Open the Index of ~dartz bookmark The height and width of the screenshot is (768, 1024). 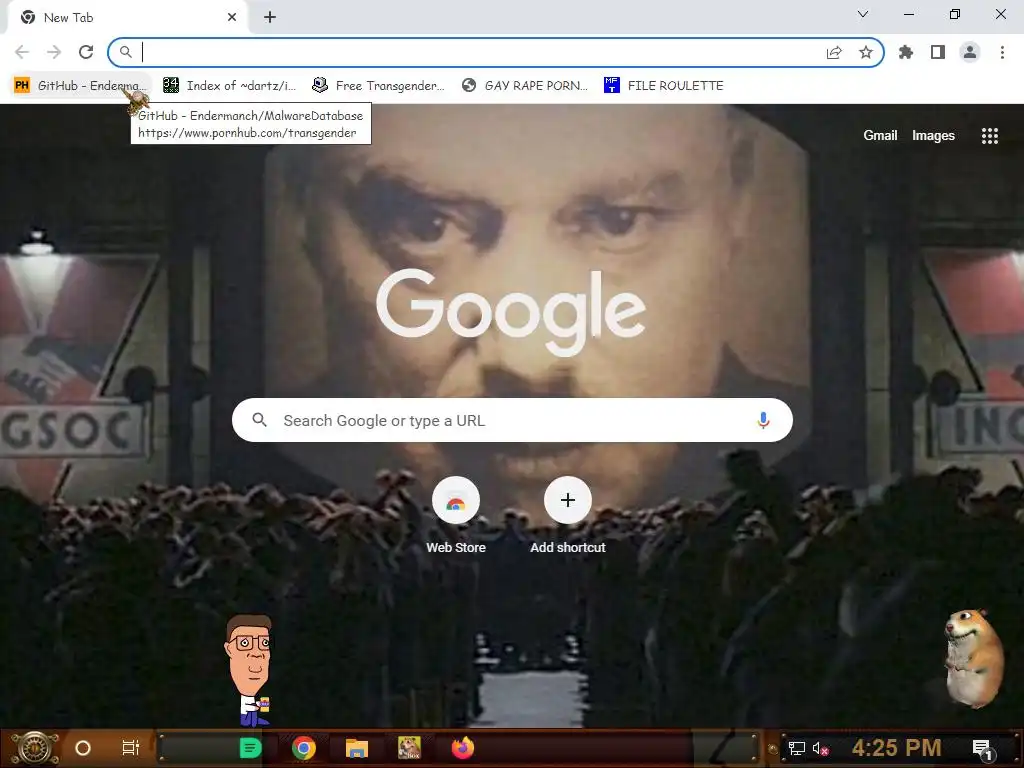(x=230, y=86)
